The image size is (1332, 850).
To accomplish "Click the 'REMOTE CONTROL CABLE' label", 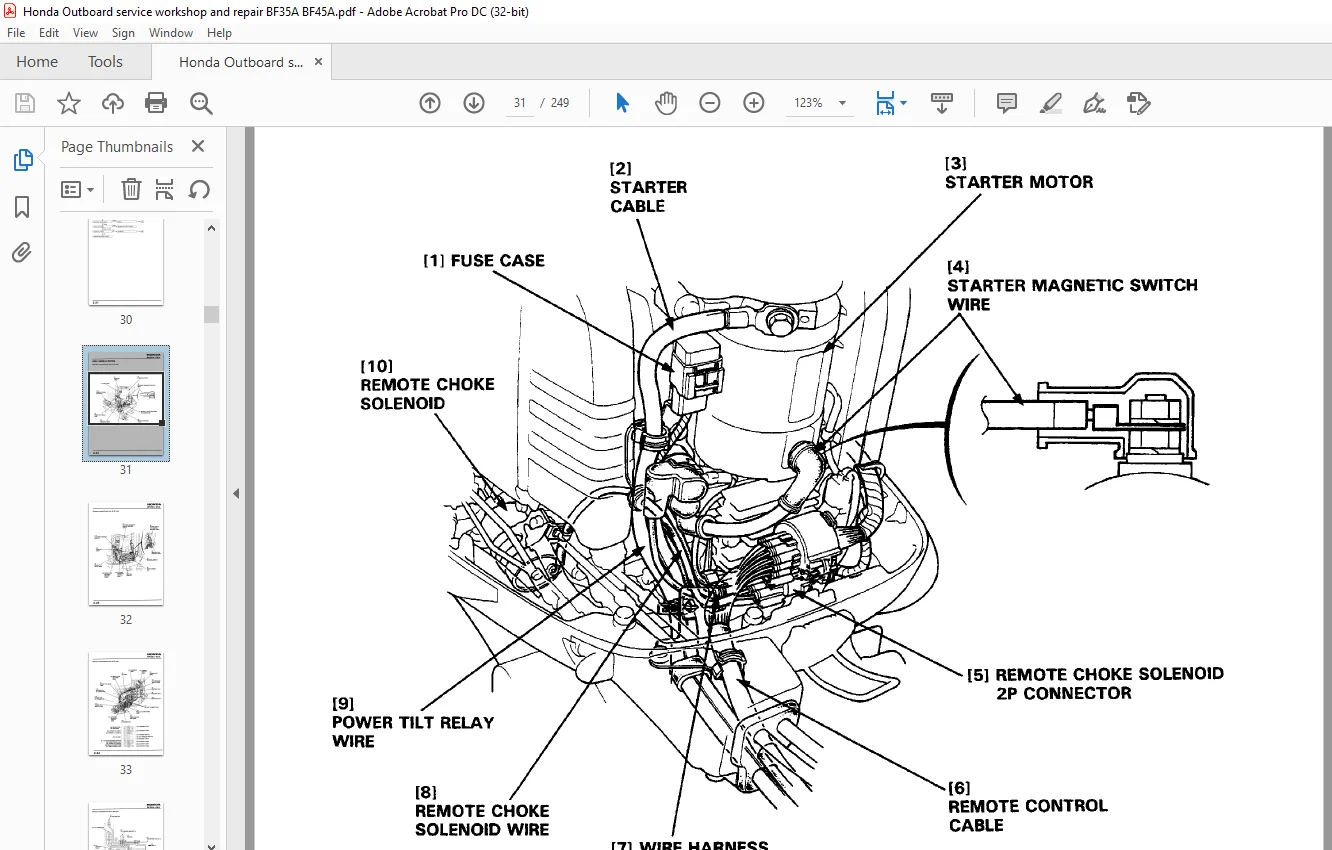I will (1028, 815).
